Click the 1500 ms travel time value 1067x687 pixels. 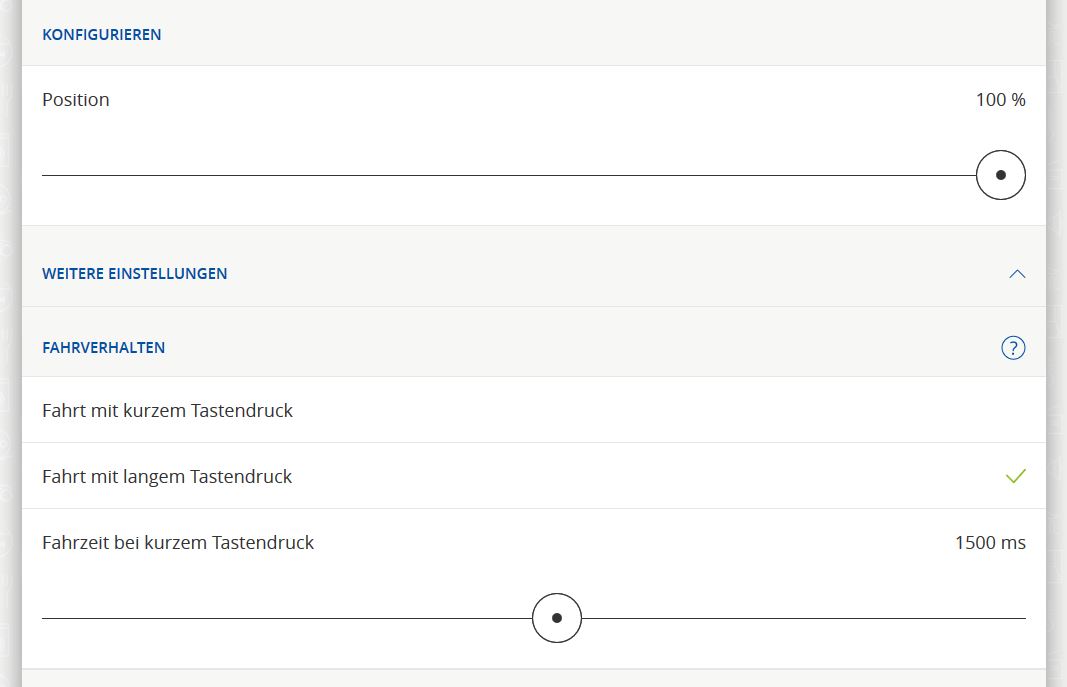point(989,543)
